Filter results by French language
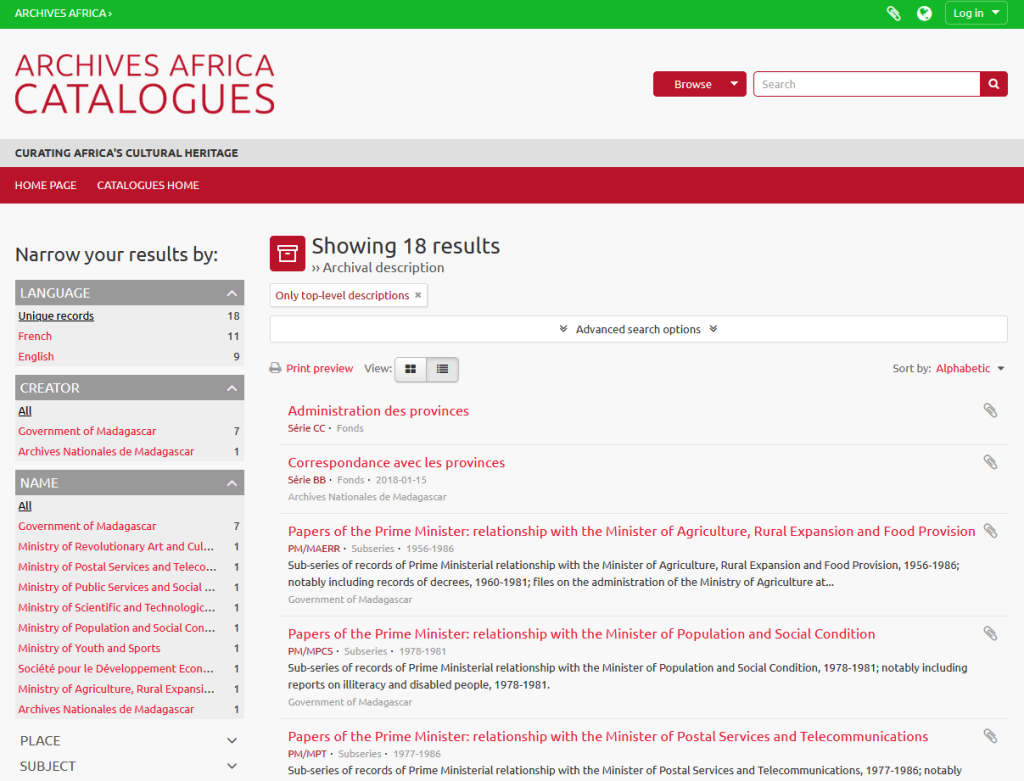 coord(35,336)
